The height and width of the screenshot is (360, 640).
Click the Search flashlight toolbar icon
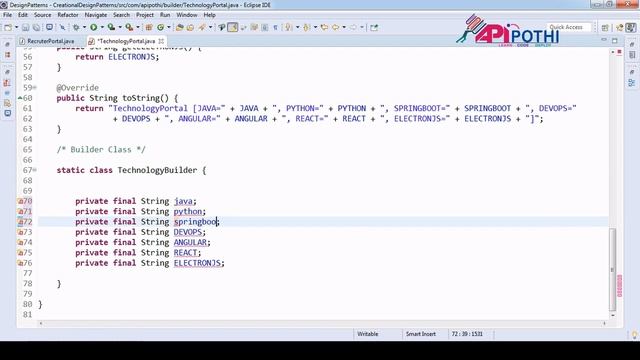[202, 27]
